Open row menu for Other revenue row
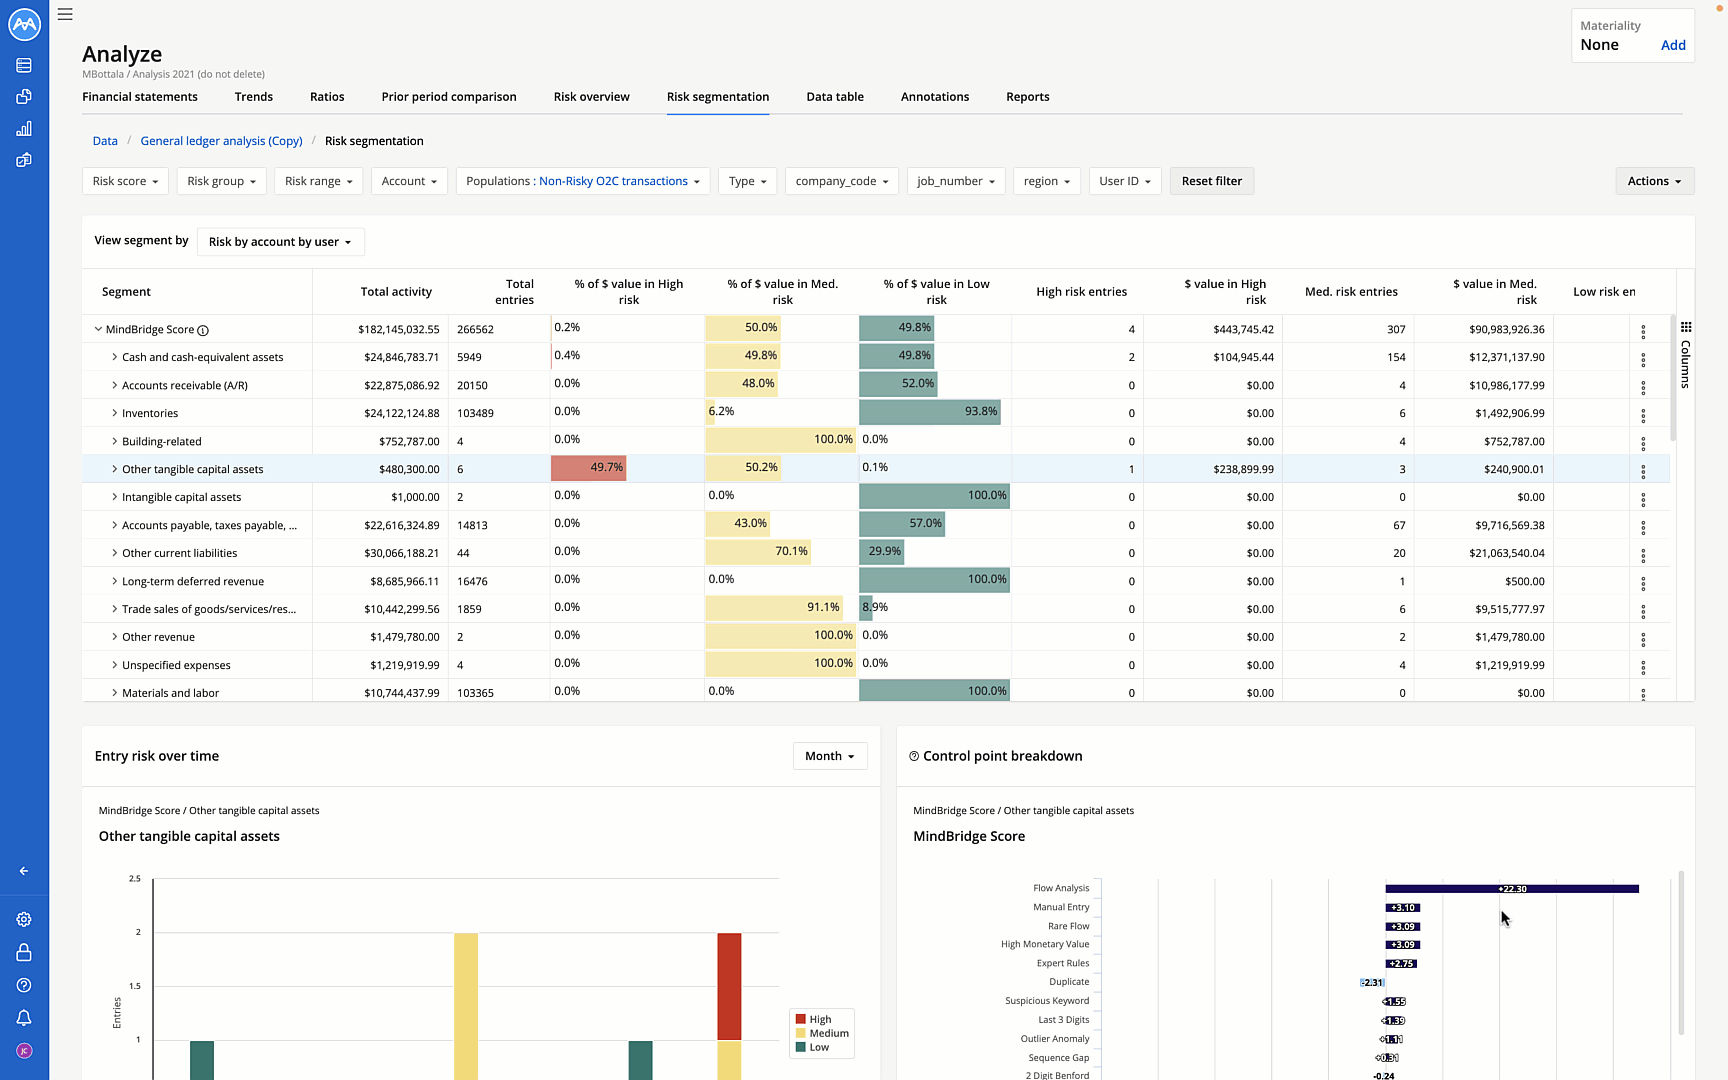Image resolution: width=1728 pixels, height=1080 pixels. pyautogui.click(x=1643, y=639)
